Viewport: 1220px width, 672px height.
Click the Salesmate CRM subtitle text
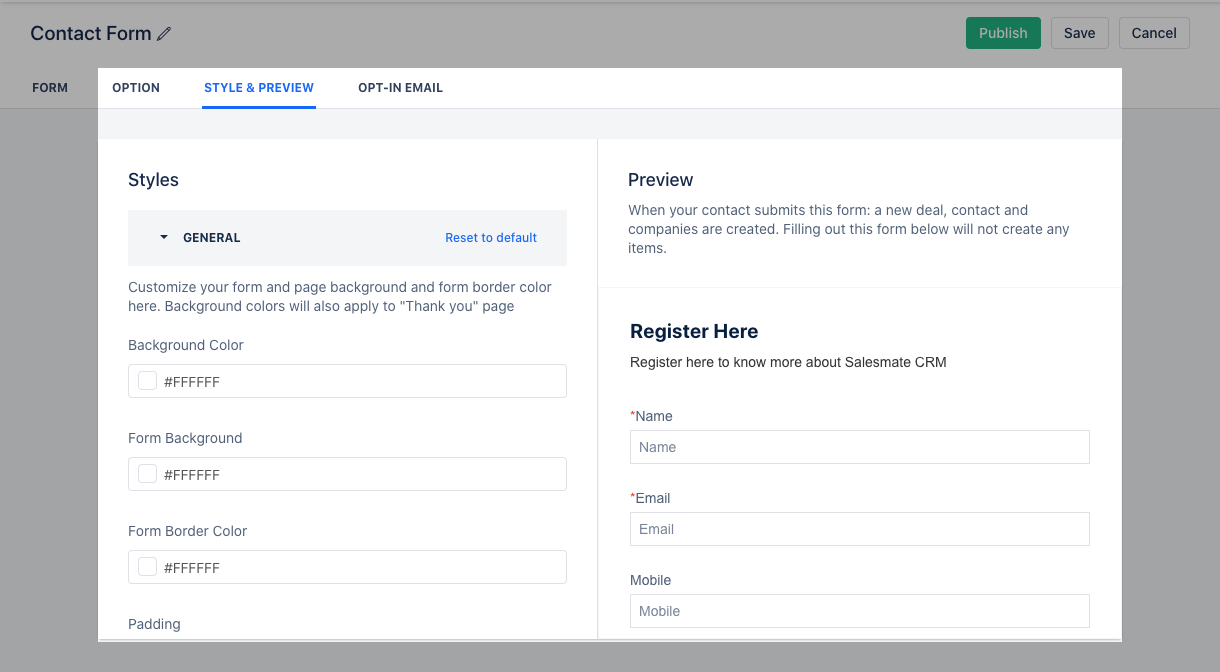pos(788,362)
